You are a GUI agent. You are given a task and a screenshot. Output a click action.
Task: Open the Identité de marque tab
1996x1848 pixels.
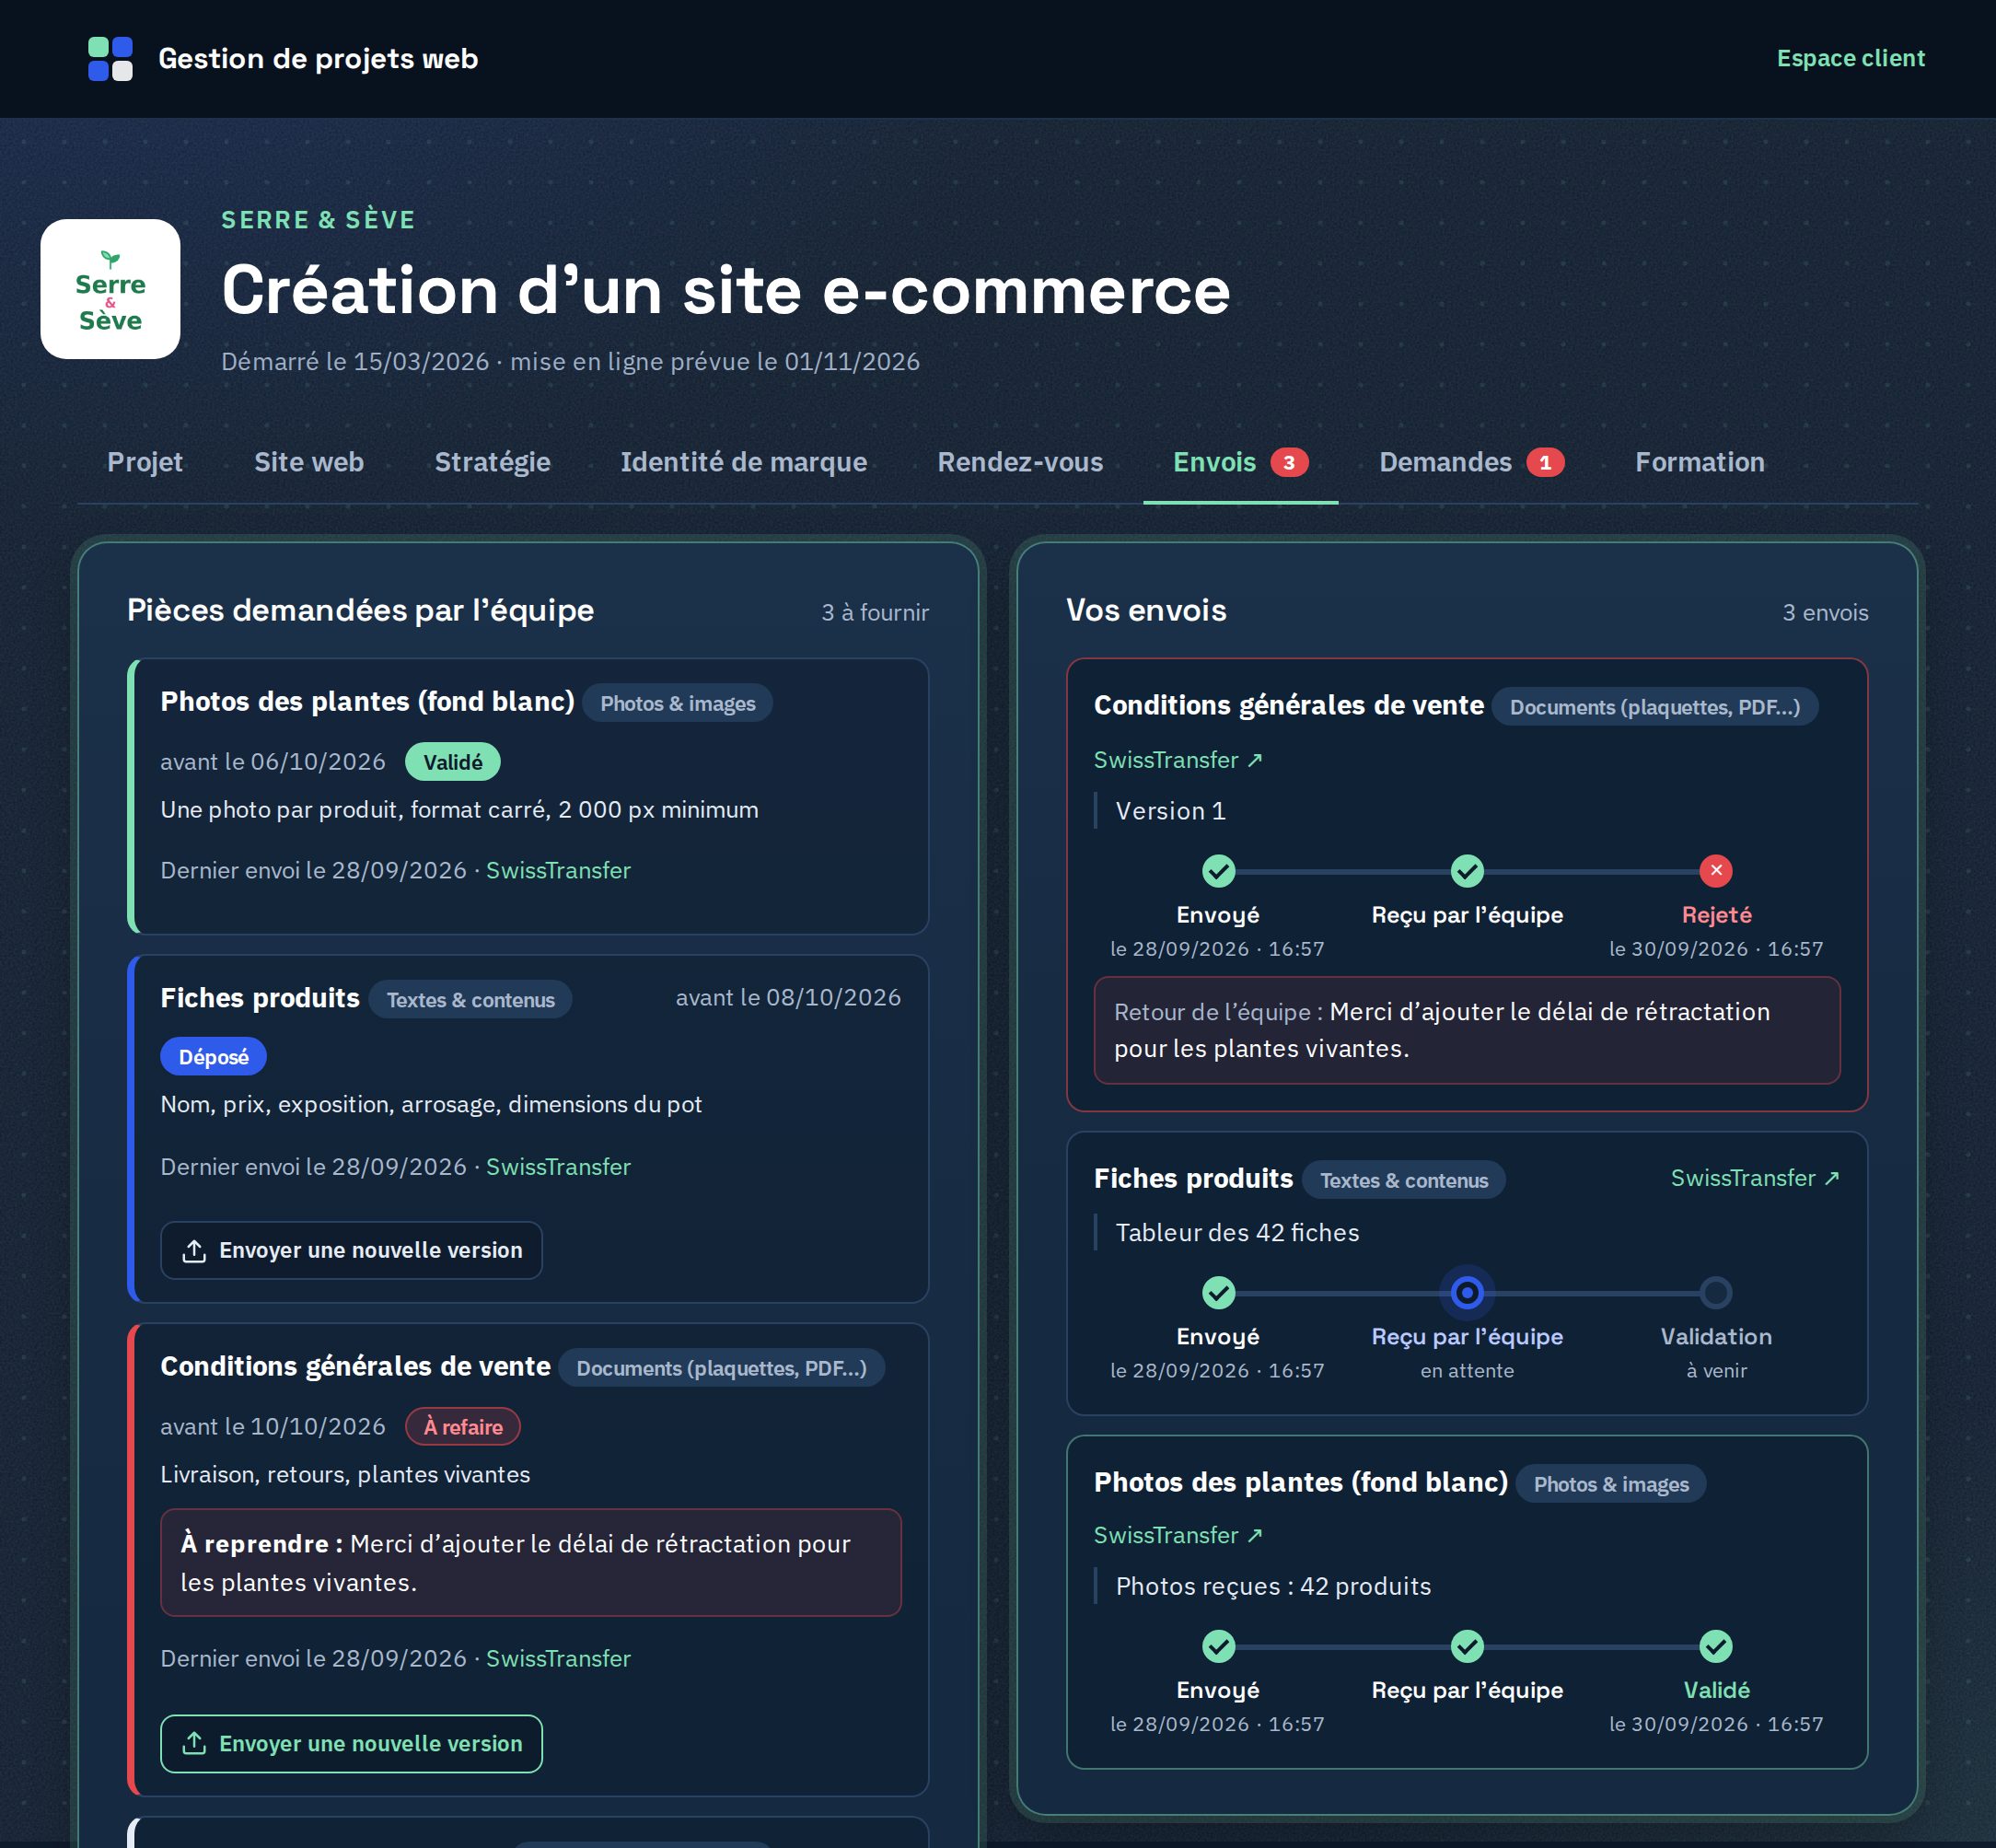coord(743,462)
